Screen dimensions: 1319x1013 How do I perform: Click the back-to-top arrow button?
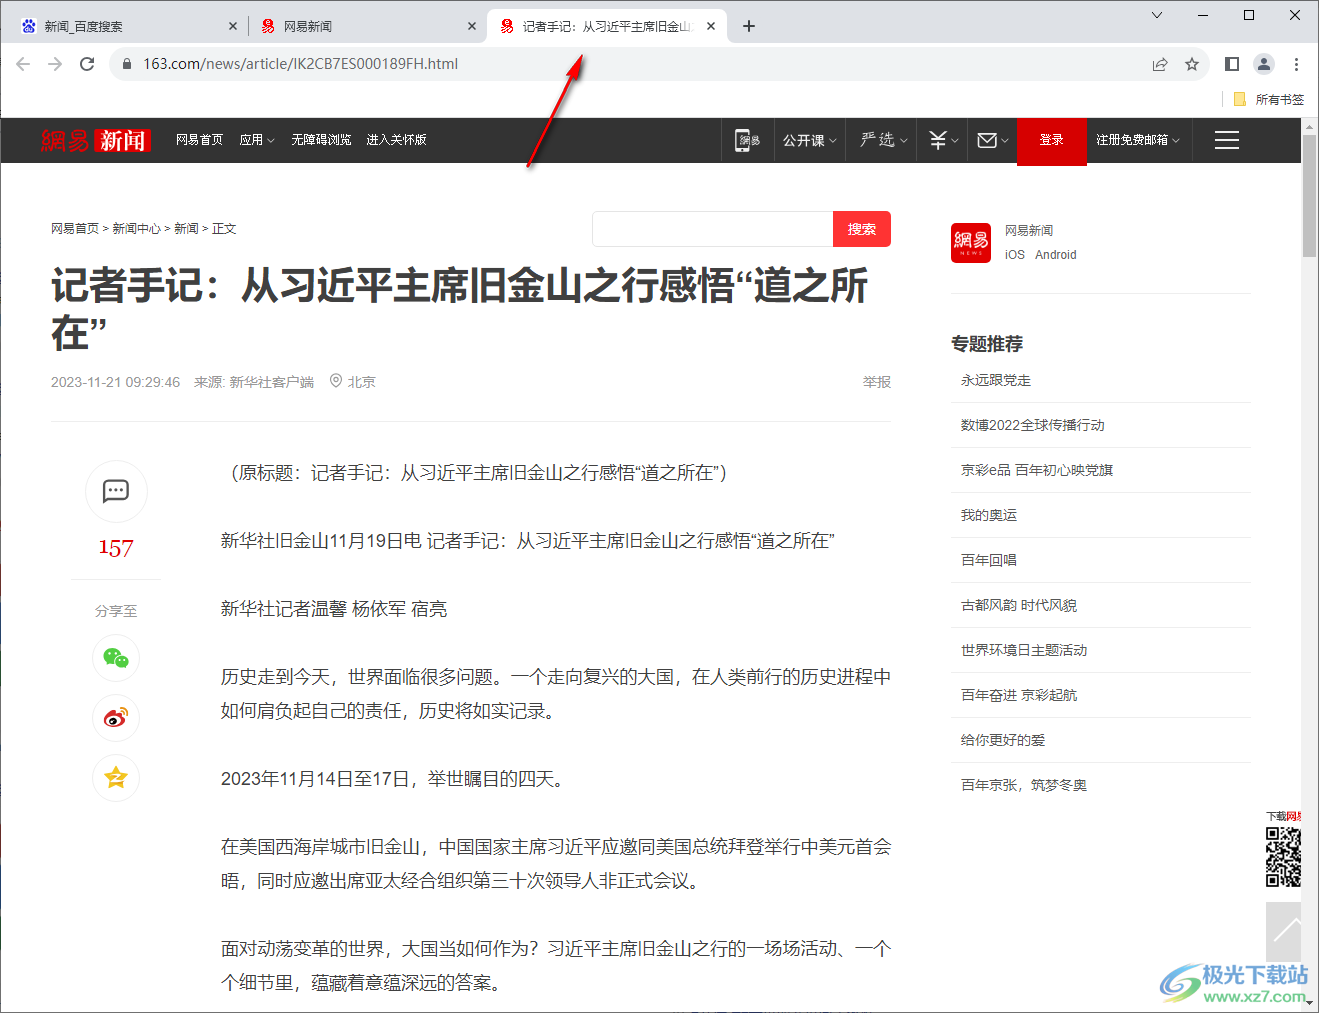[1283, 931]
